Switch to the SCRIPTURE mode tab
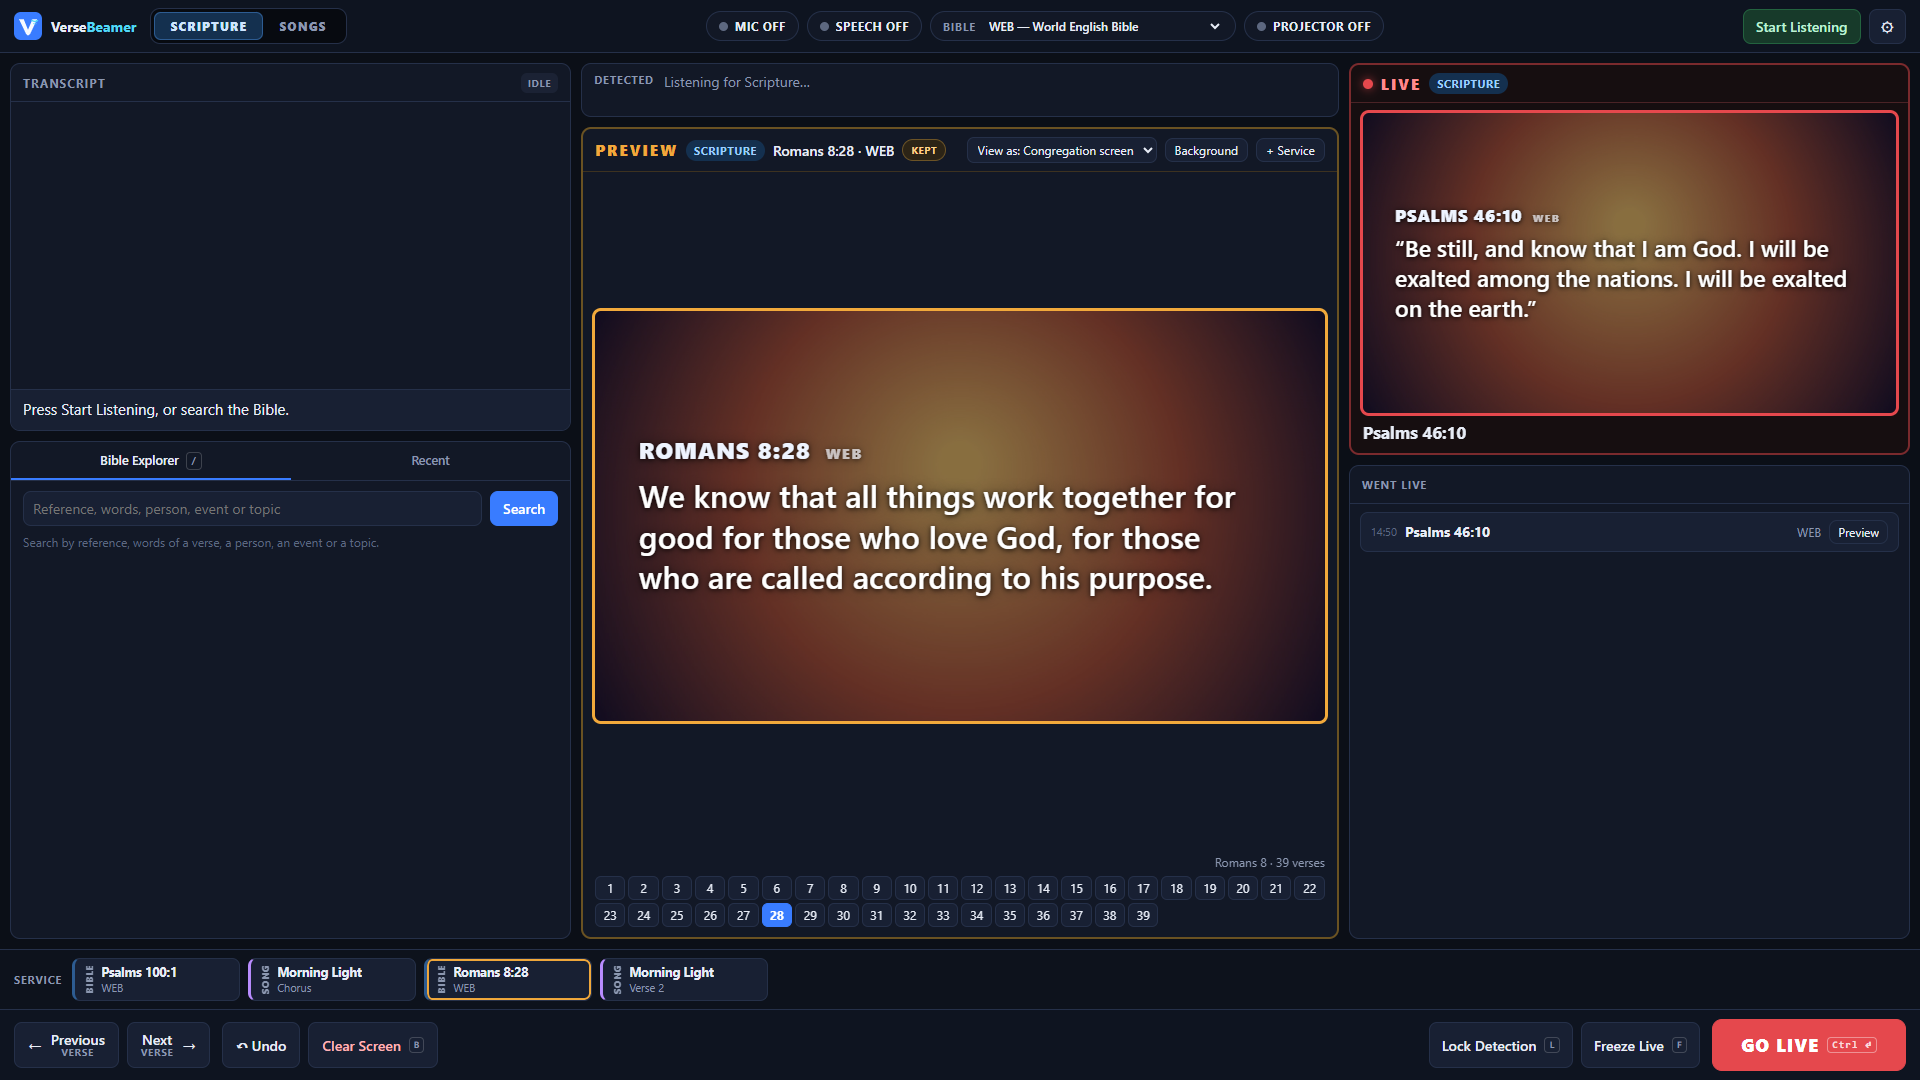The height and width of the screenshot is (1080, 1920). [208, 26]
